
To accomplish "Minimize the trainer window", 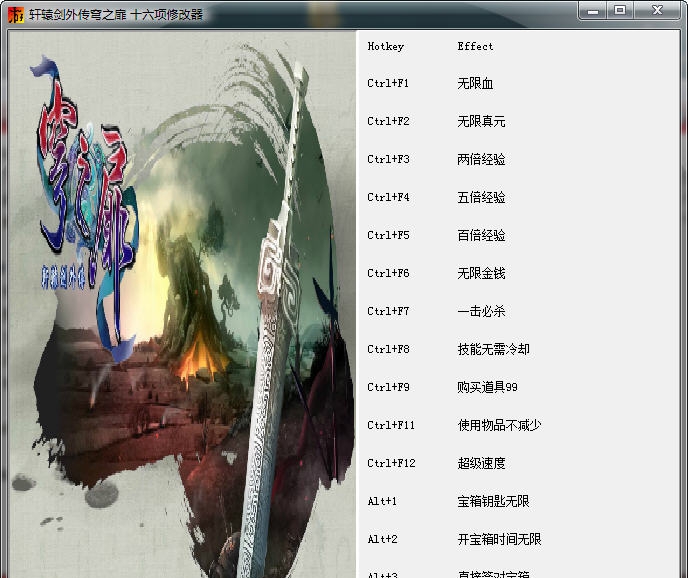I will (x=593, y=11).
